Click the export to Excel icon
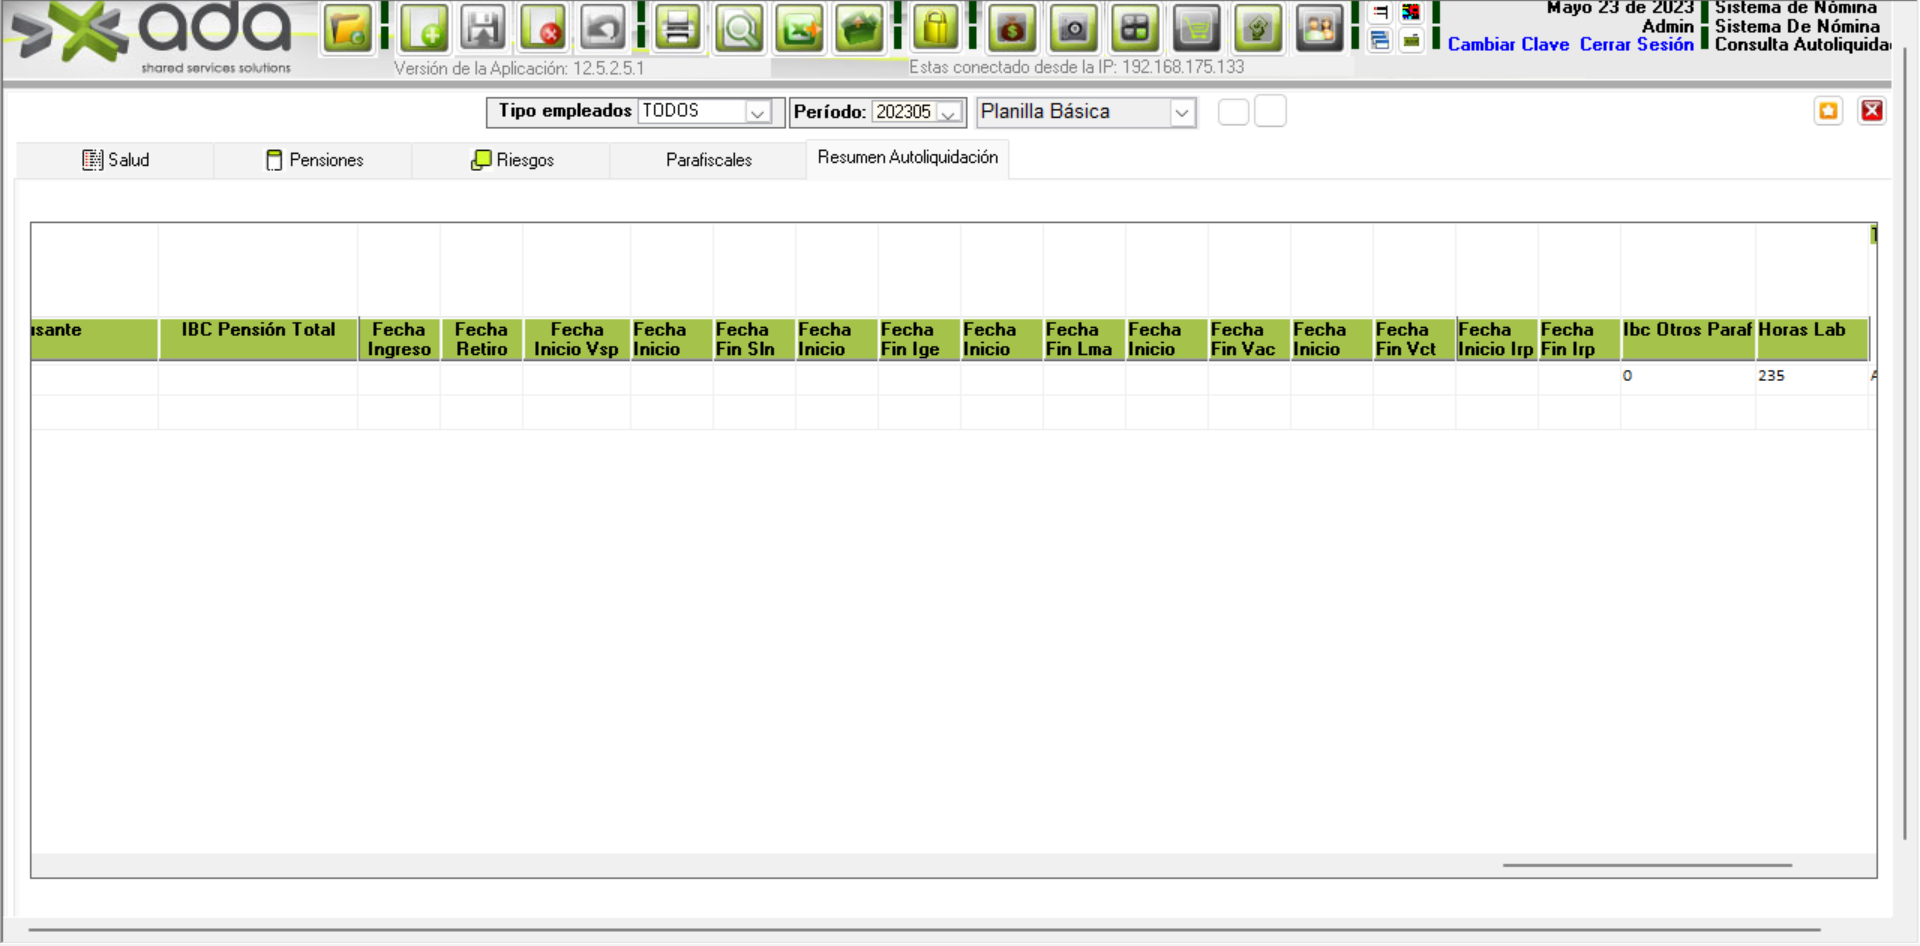Screen dimensions: 1920x946 point(800,28)
